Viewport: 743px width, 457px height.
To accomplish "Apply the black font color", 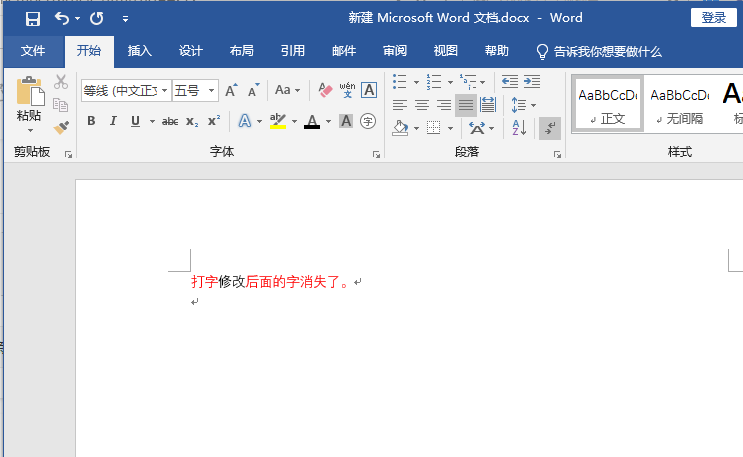I will click(x=312, y=121).
